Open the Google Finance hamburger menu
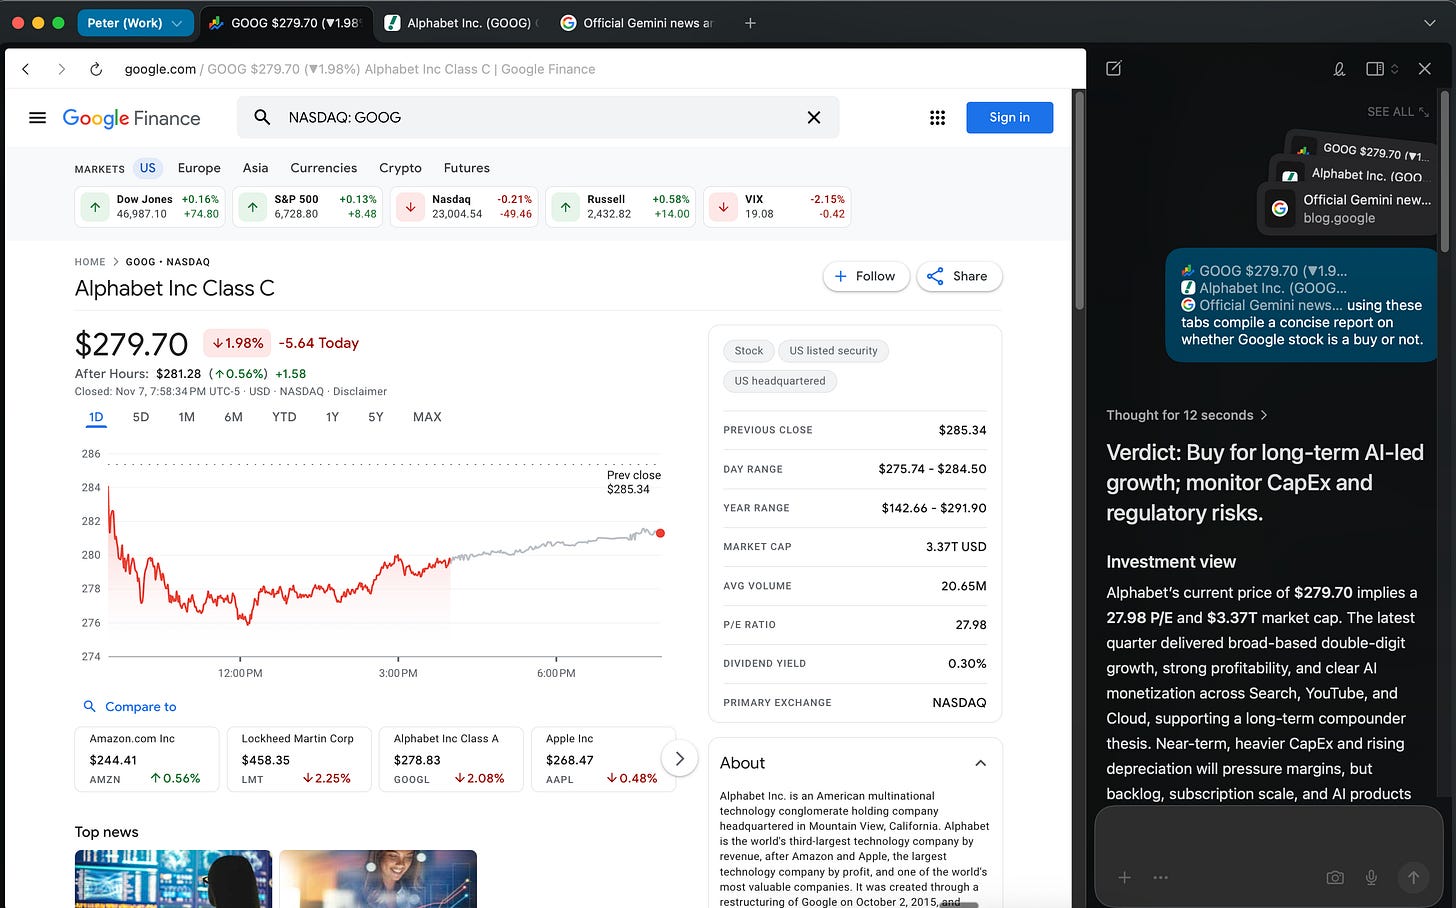1456x908 pixels. (x=38, y=117)
